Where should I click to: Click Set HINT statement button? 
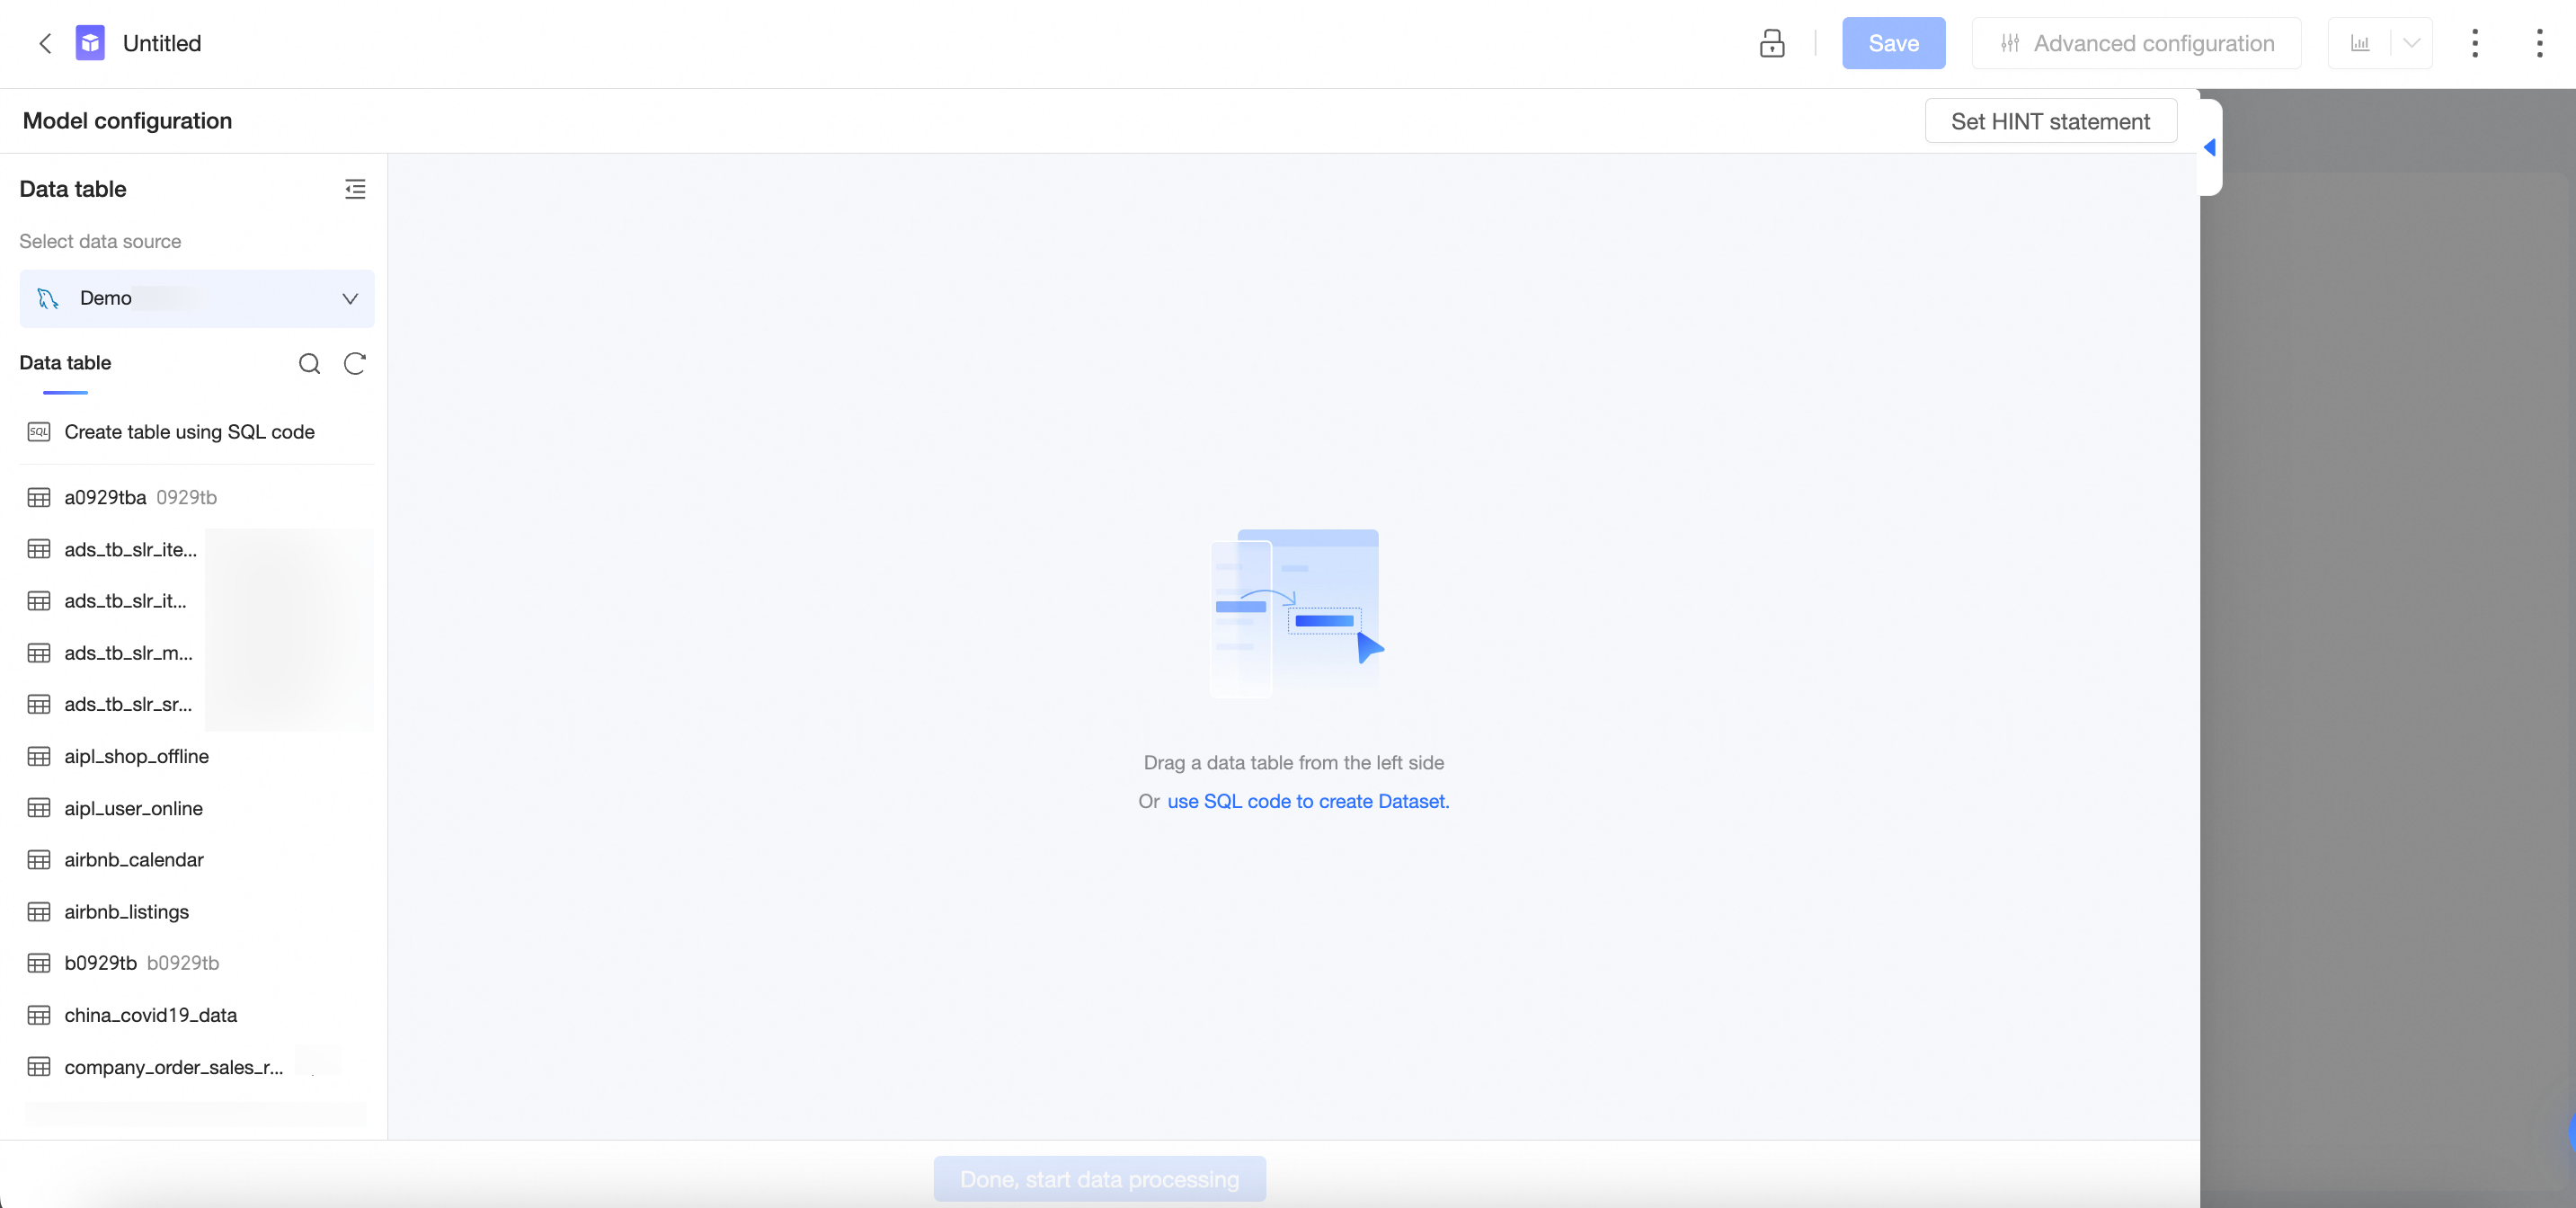click(2049, 121)
